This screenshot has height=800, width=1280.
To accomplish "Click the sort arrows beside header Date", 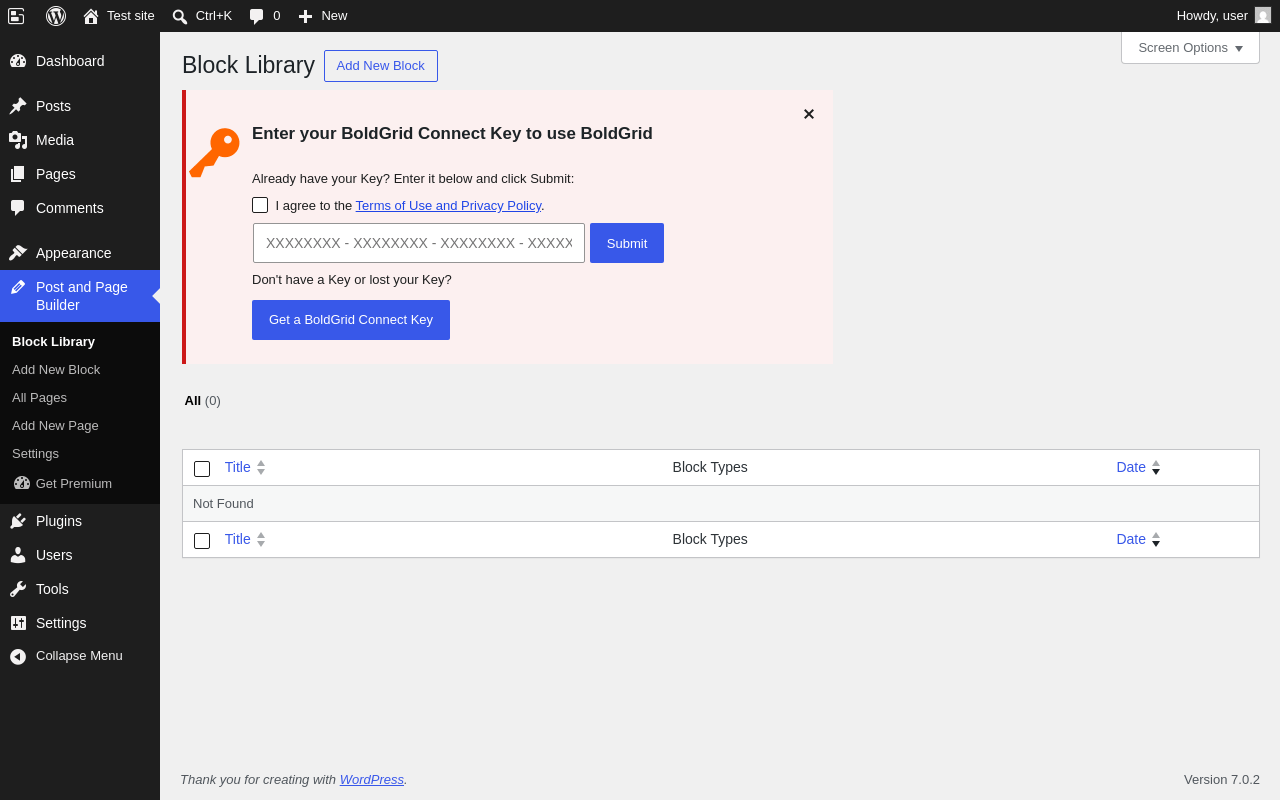I will tap(1156, 467).
